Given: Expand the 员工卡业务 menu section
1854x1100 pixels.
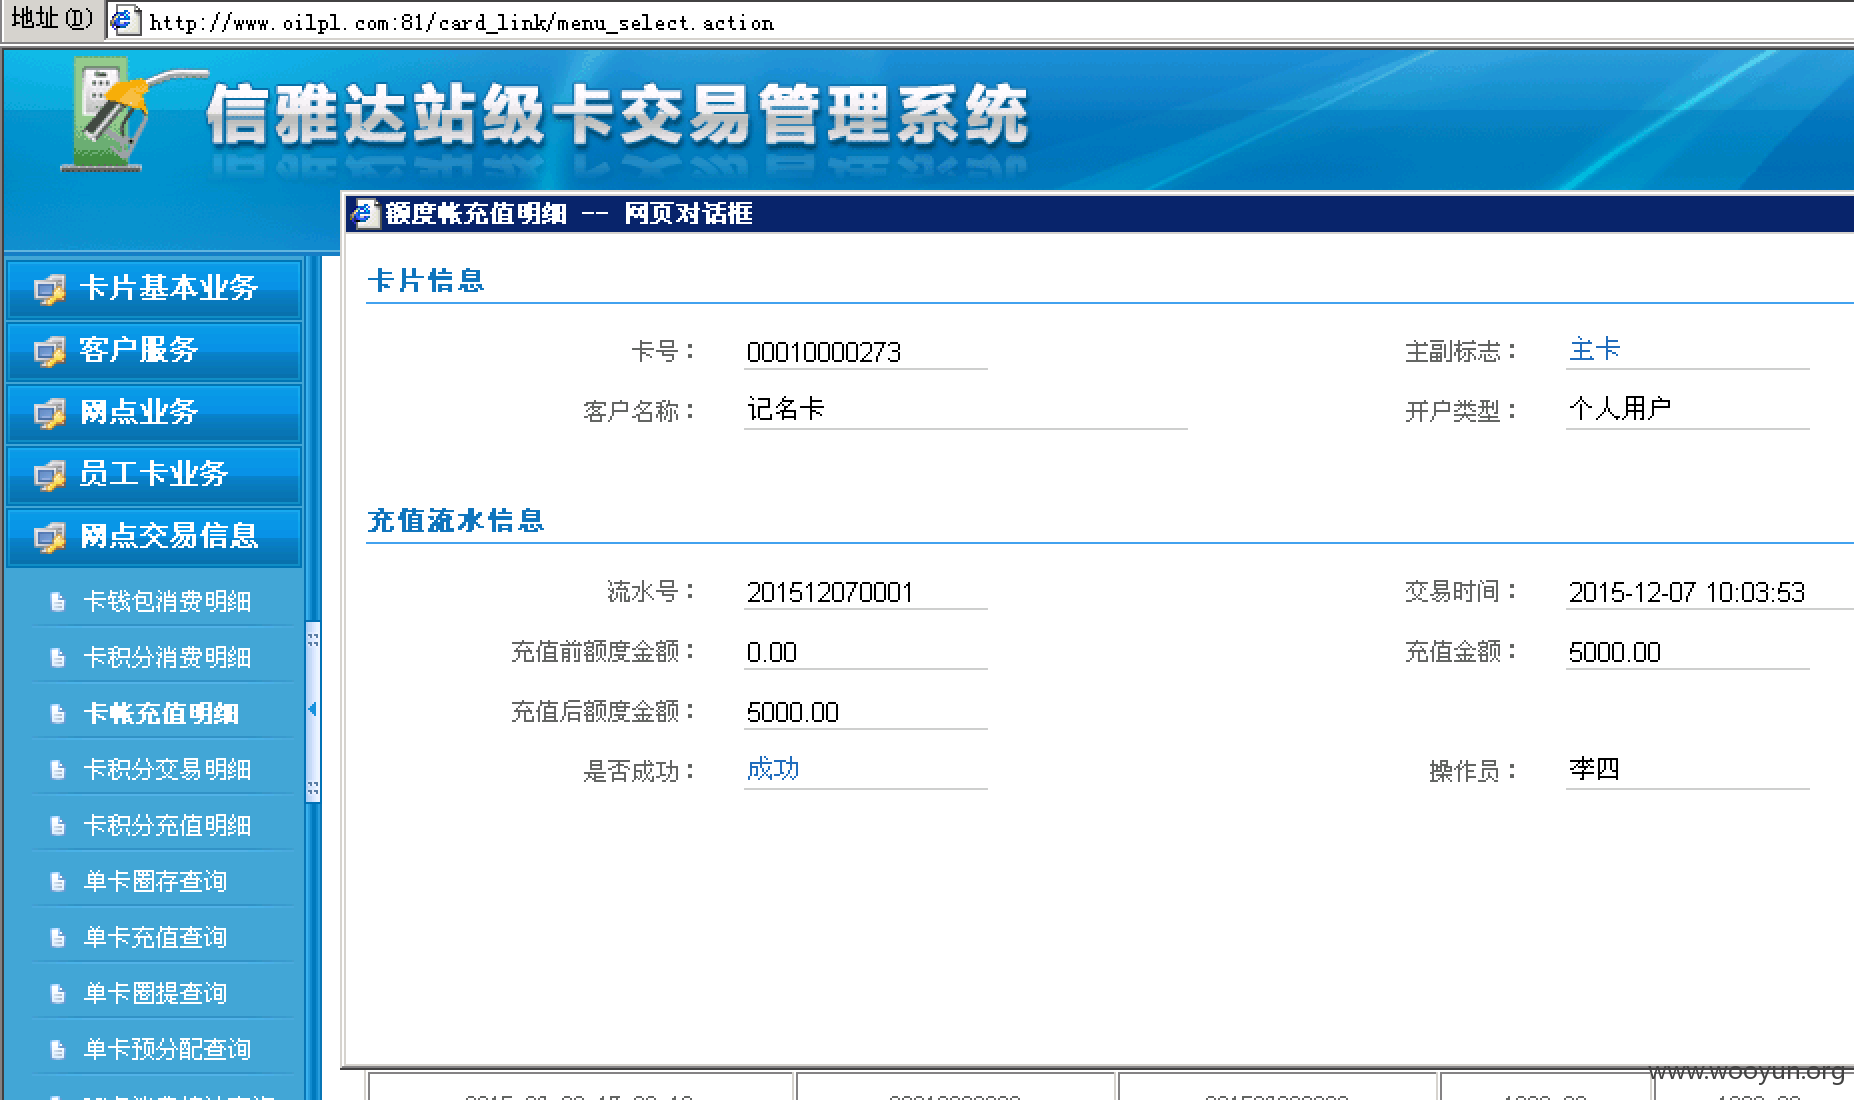Looking at the screenshot, I should pos(154,475).
